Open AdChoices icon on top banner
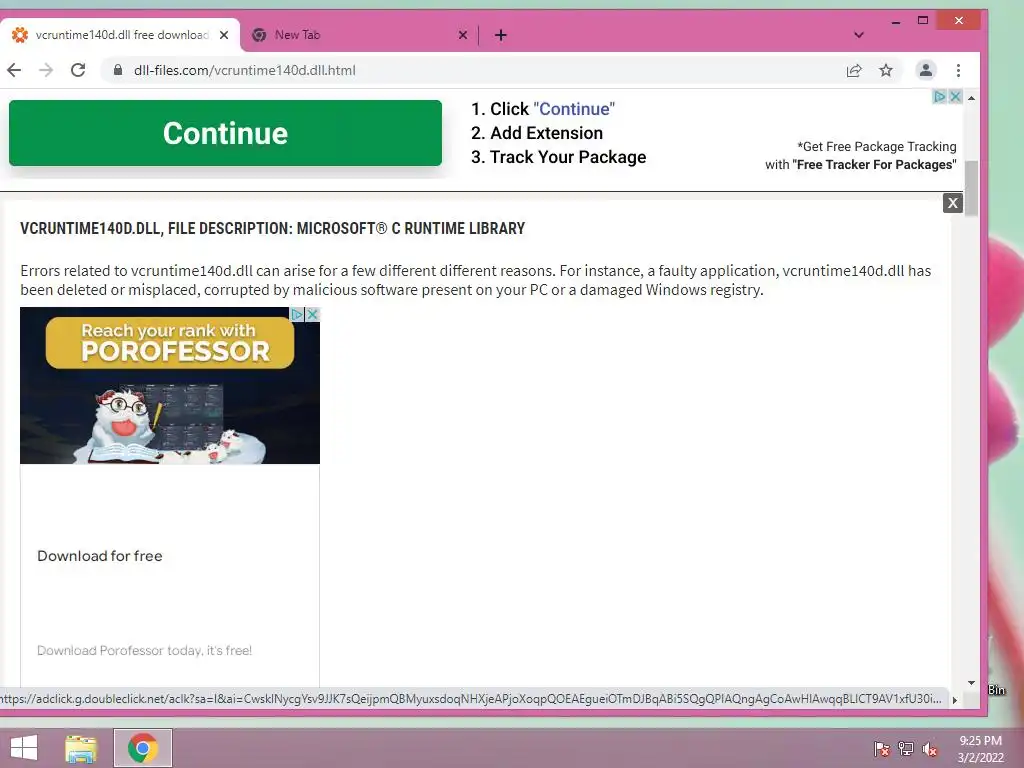1024x768 pixels. click(940, 97)
